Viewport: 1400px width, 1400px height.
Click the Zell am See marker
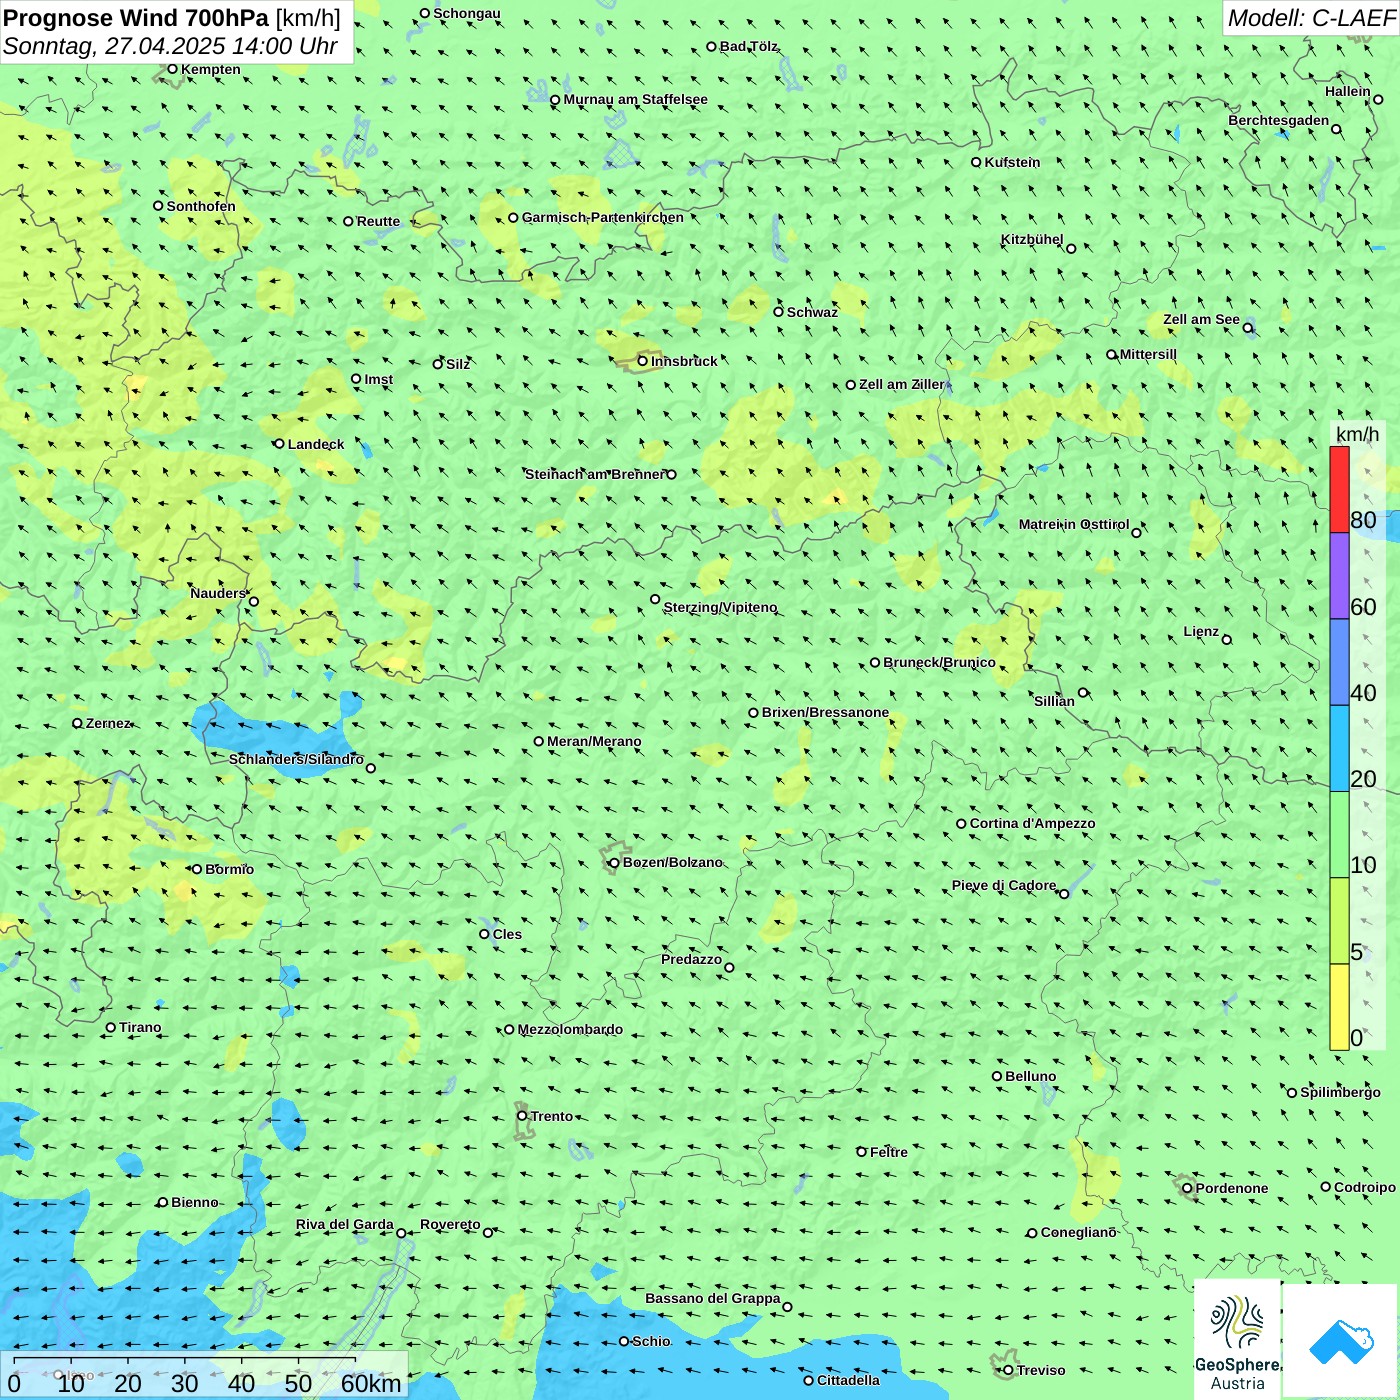[1247, 328]
